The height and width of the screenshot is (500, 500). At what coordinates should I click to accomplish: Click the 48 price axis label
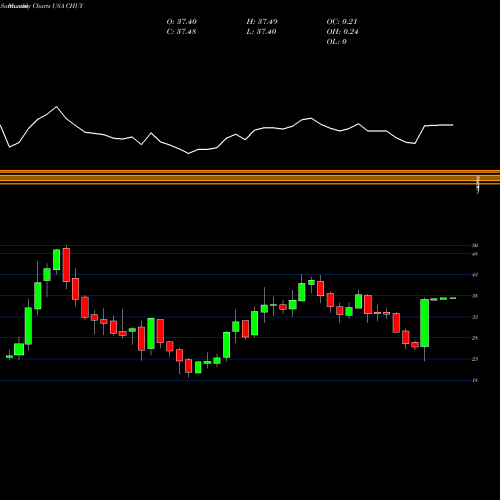(x=475, y=254)
